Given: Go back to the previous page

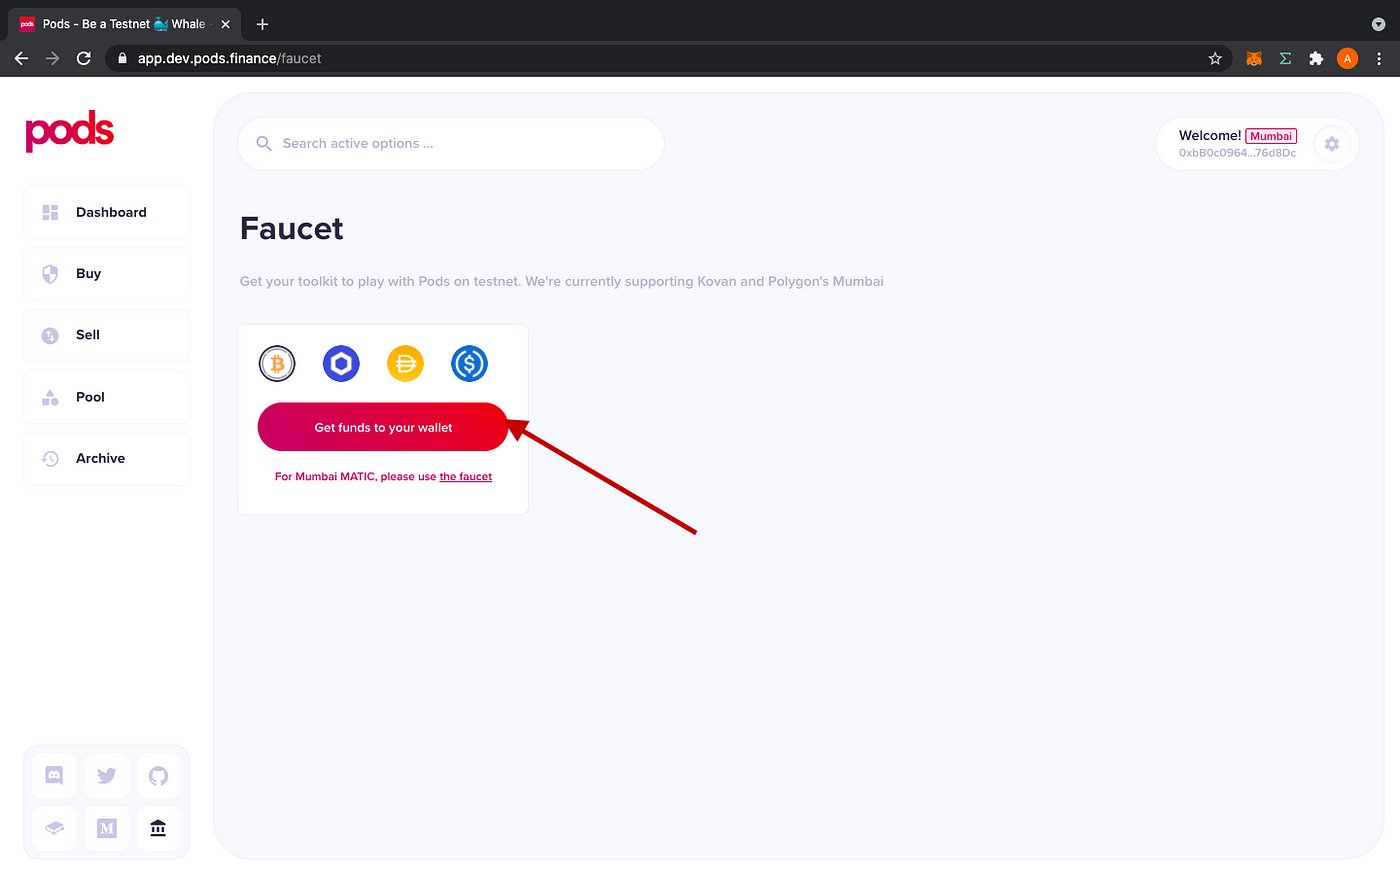Looking at the screenshot, I should coord(21,58).
